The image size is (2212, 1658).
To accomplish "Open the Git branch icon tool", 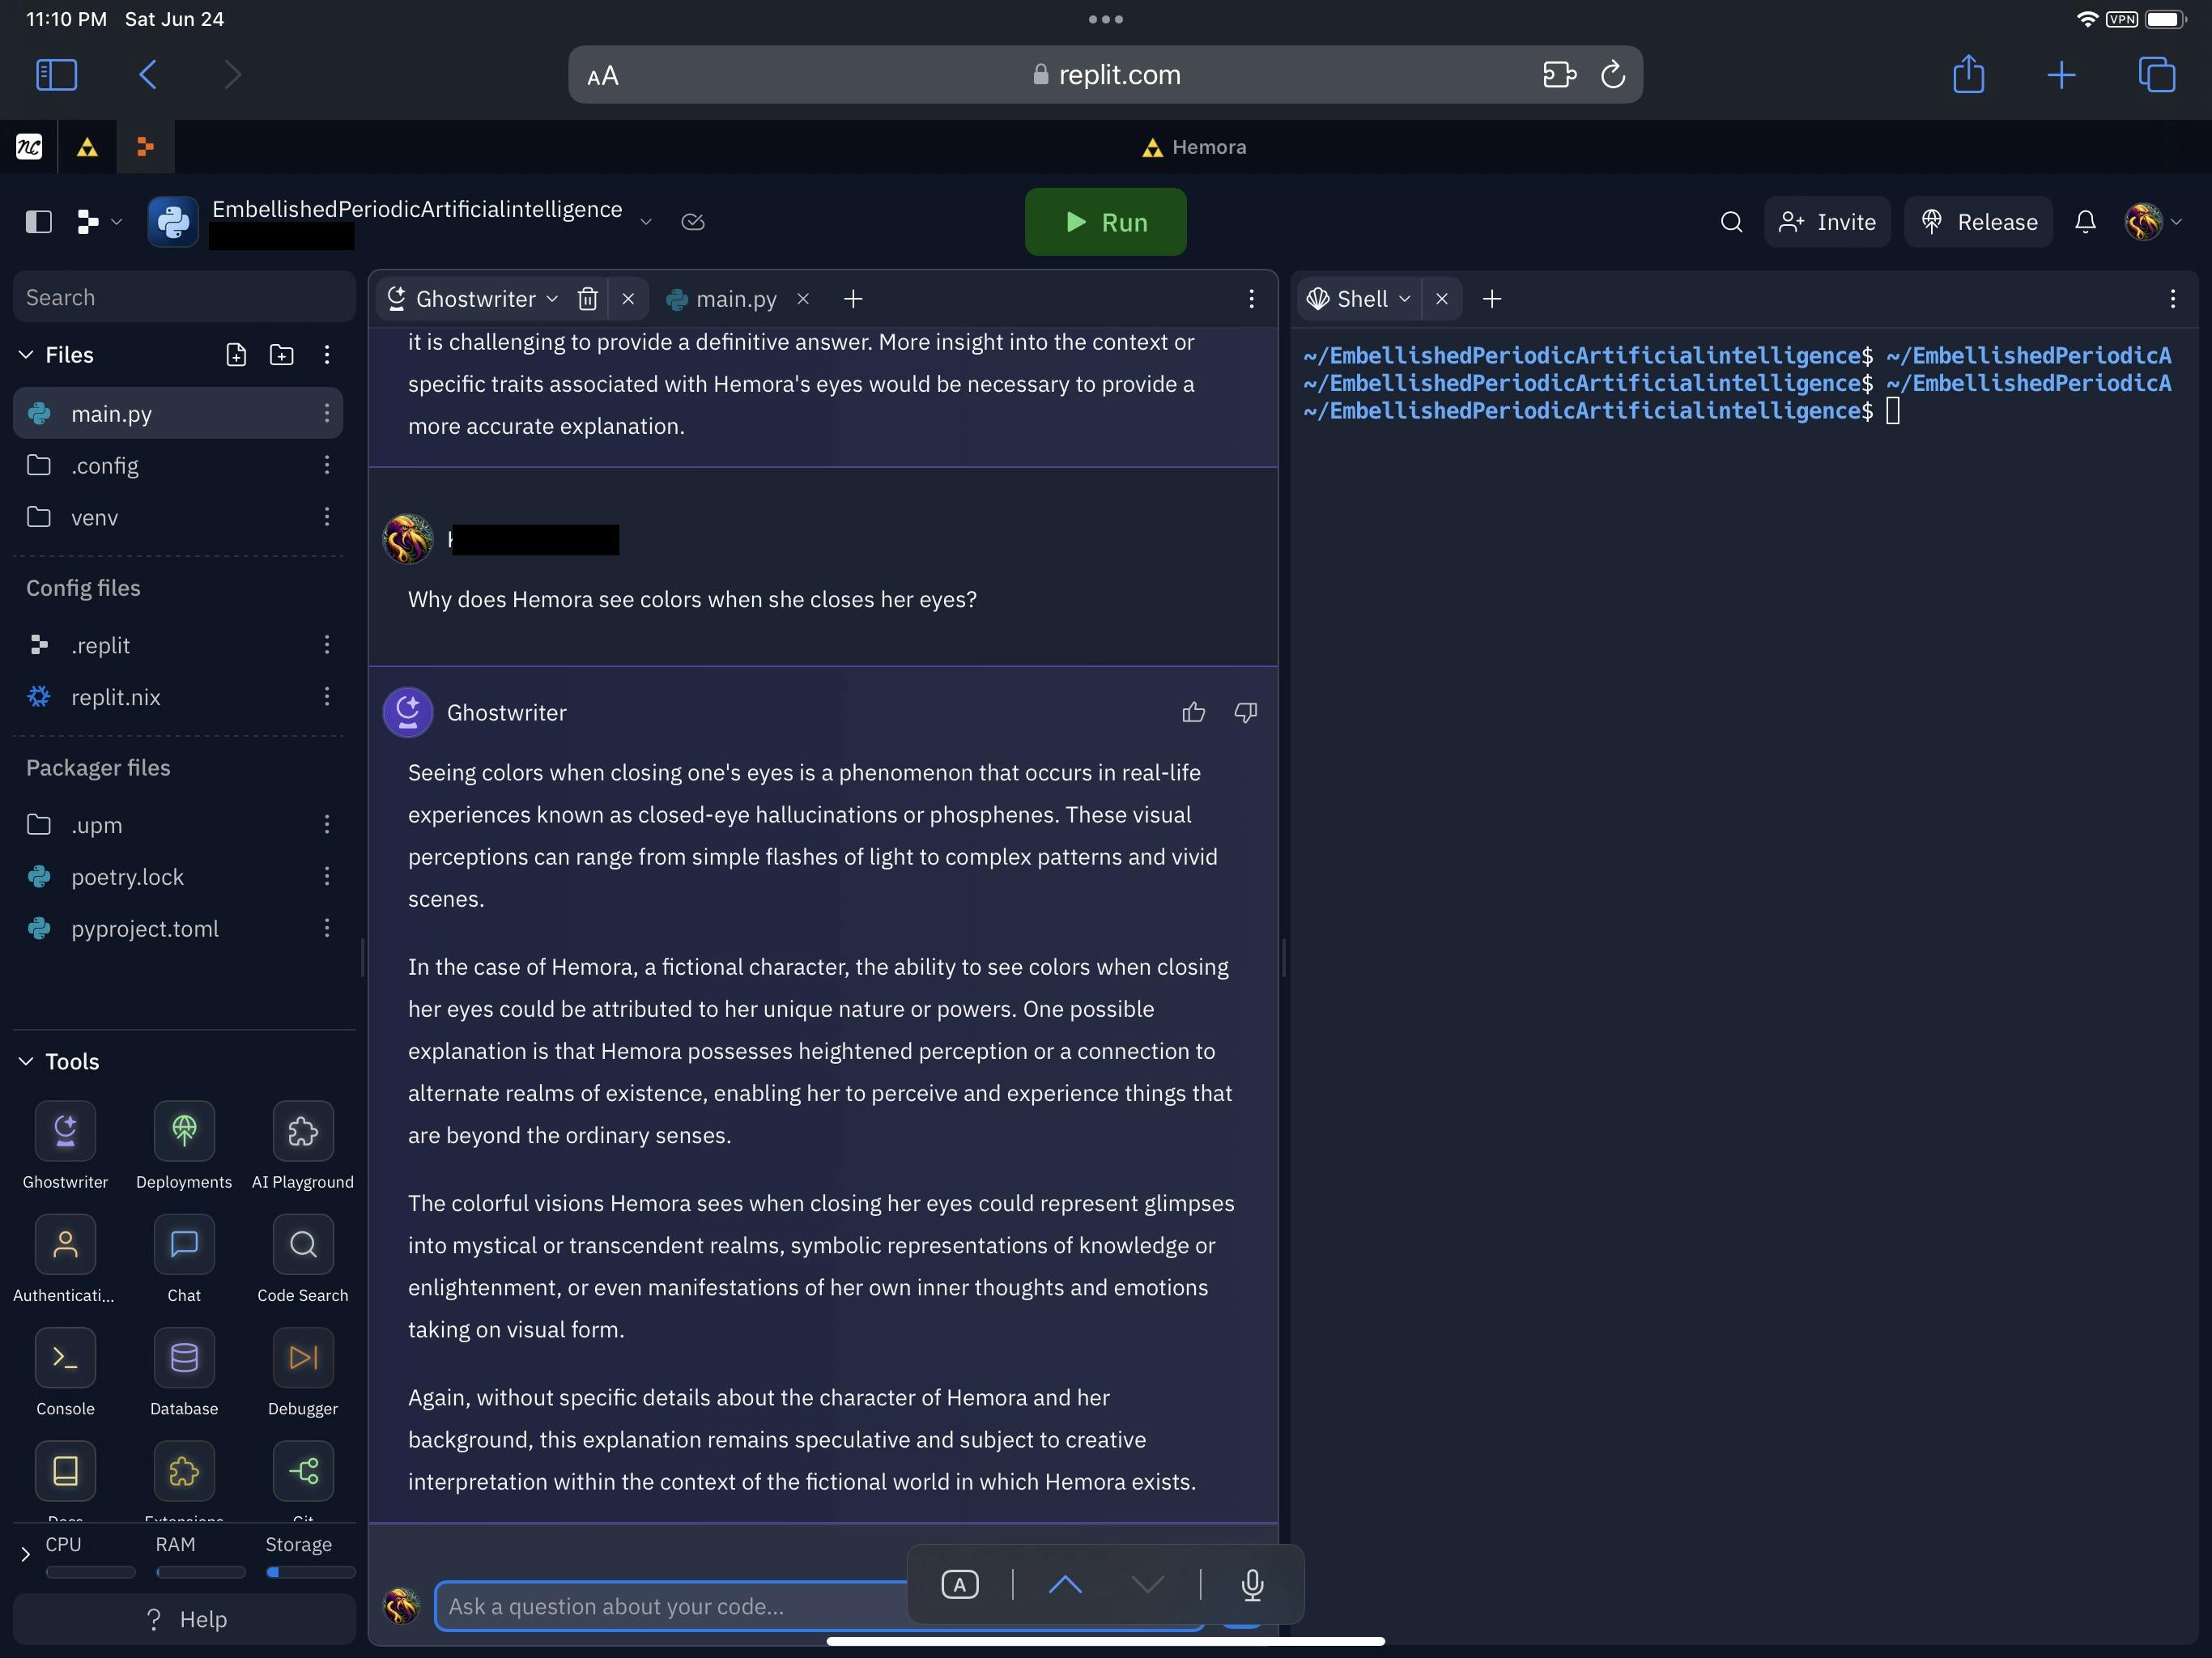I will pyautogui.click(x=303, y=1471).
